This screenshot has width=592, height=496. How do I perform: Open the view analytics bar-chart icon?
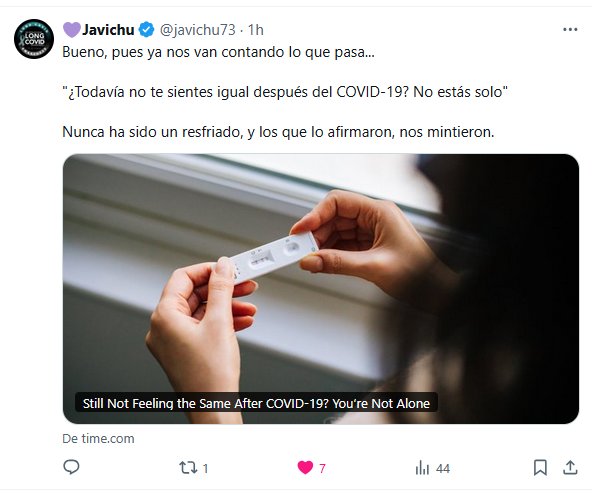coord(422,468)
